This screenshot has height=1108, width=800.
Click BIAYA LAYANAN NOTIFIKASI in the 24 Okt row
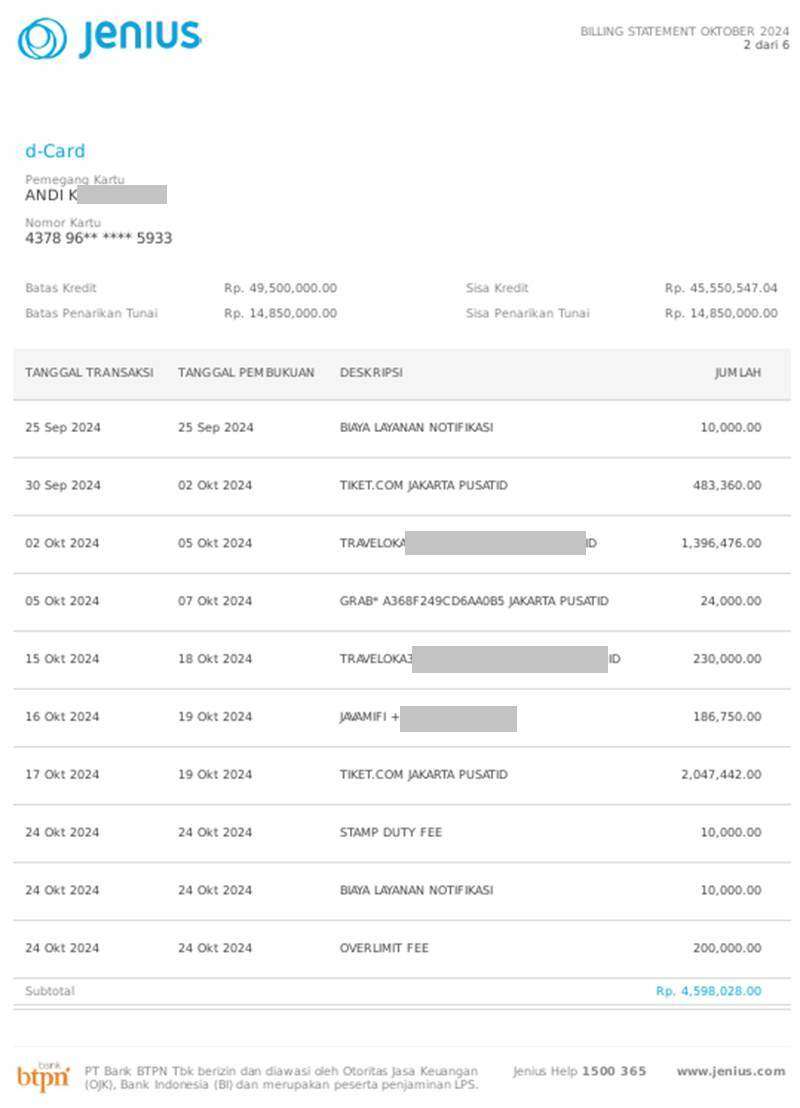pyautogui.click(x=416, y=891)
